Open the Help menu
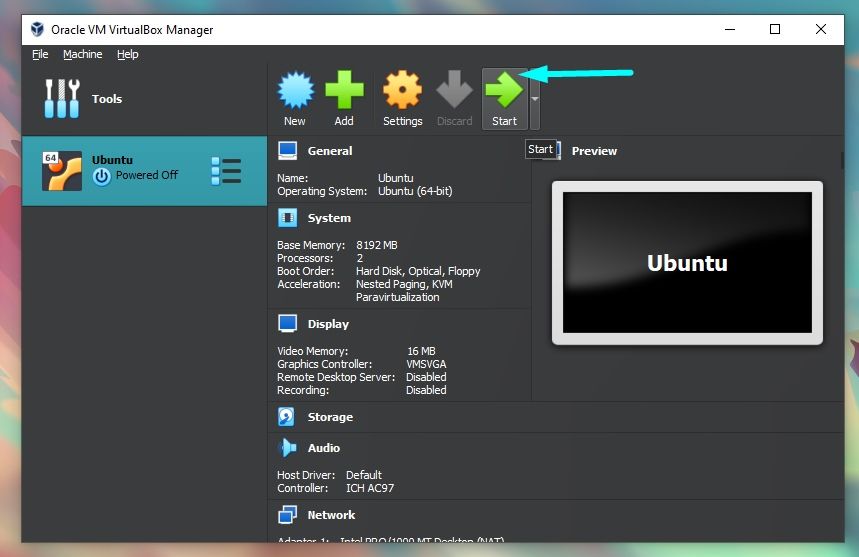Image resolution: width=859 pixels, height=557 pixels. pos(128,54)
